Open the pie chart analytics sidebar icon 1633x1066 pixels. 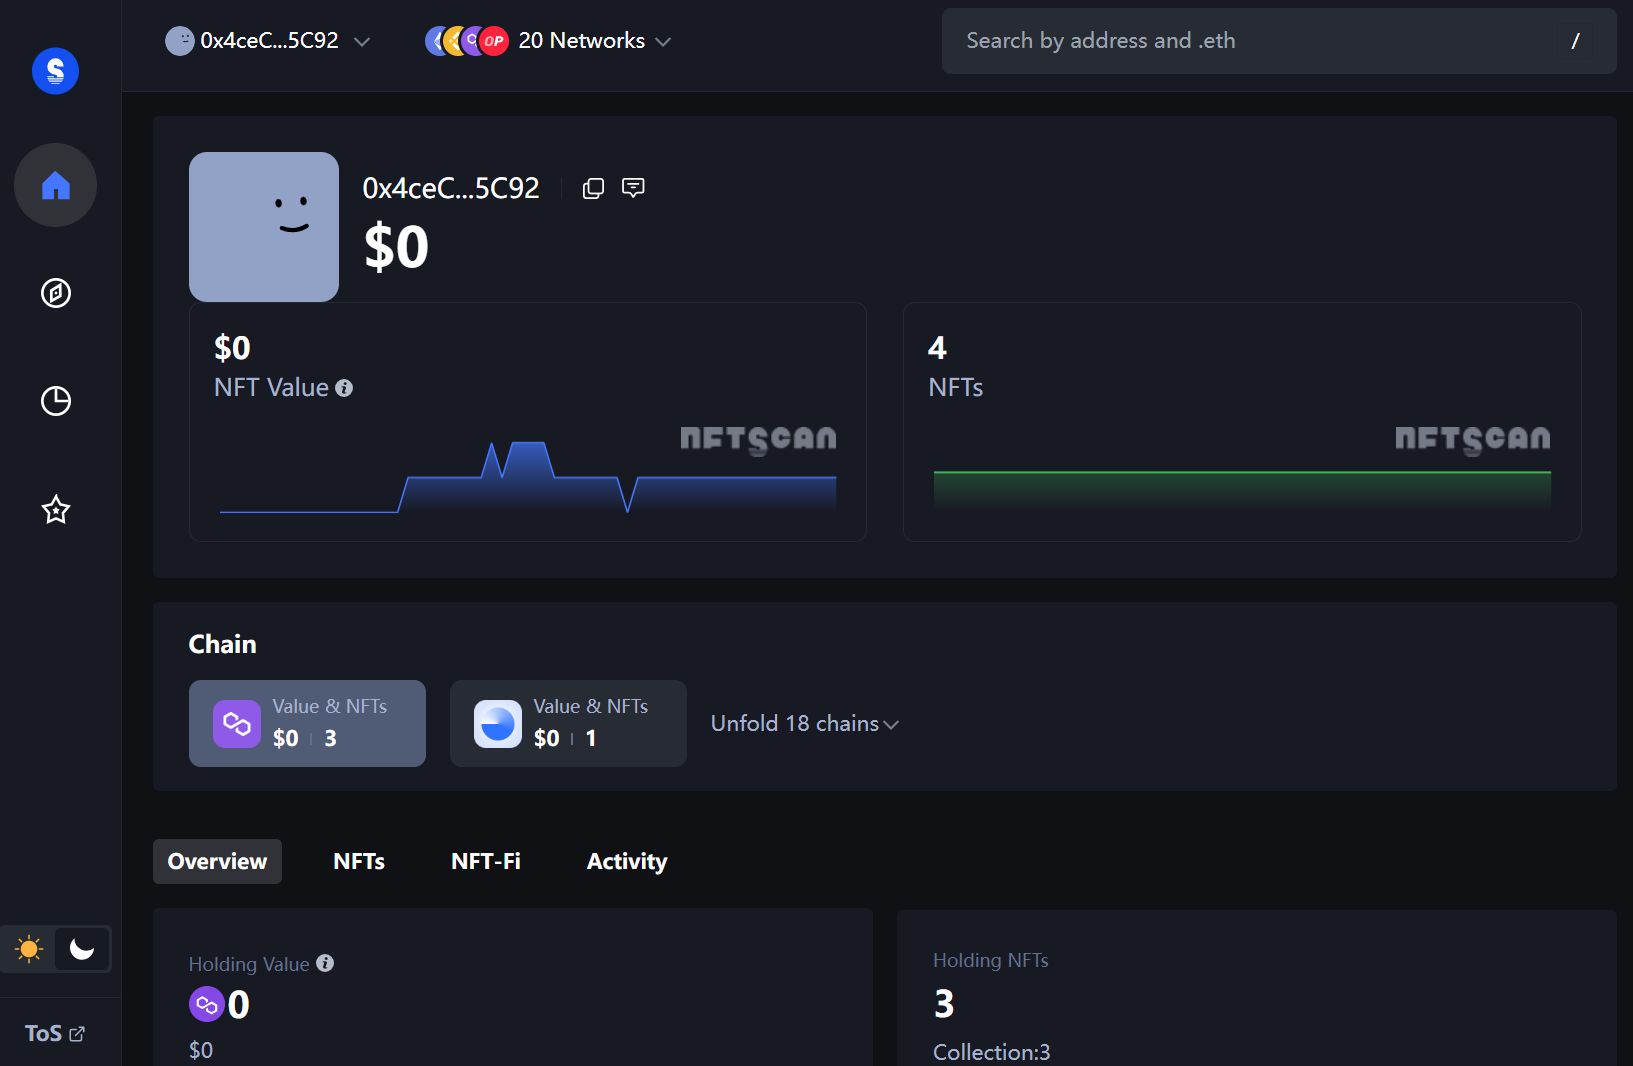pyautogui.click(x=55, y=401)
